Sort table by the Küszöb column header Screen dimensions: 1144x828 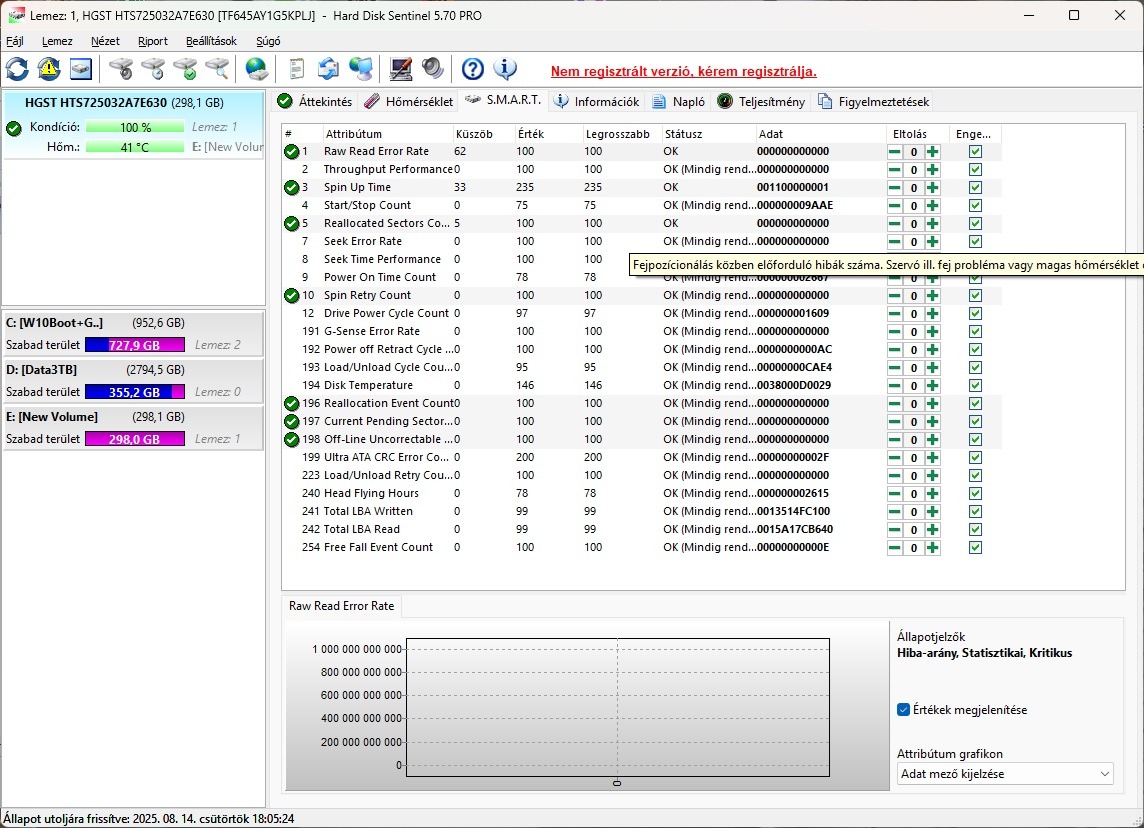coord(482,134)
